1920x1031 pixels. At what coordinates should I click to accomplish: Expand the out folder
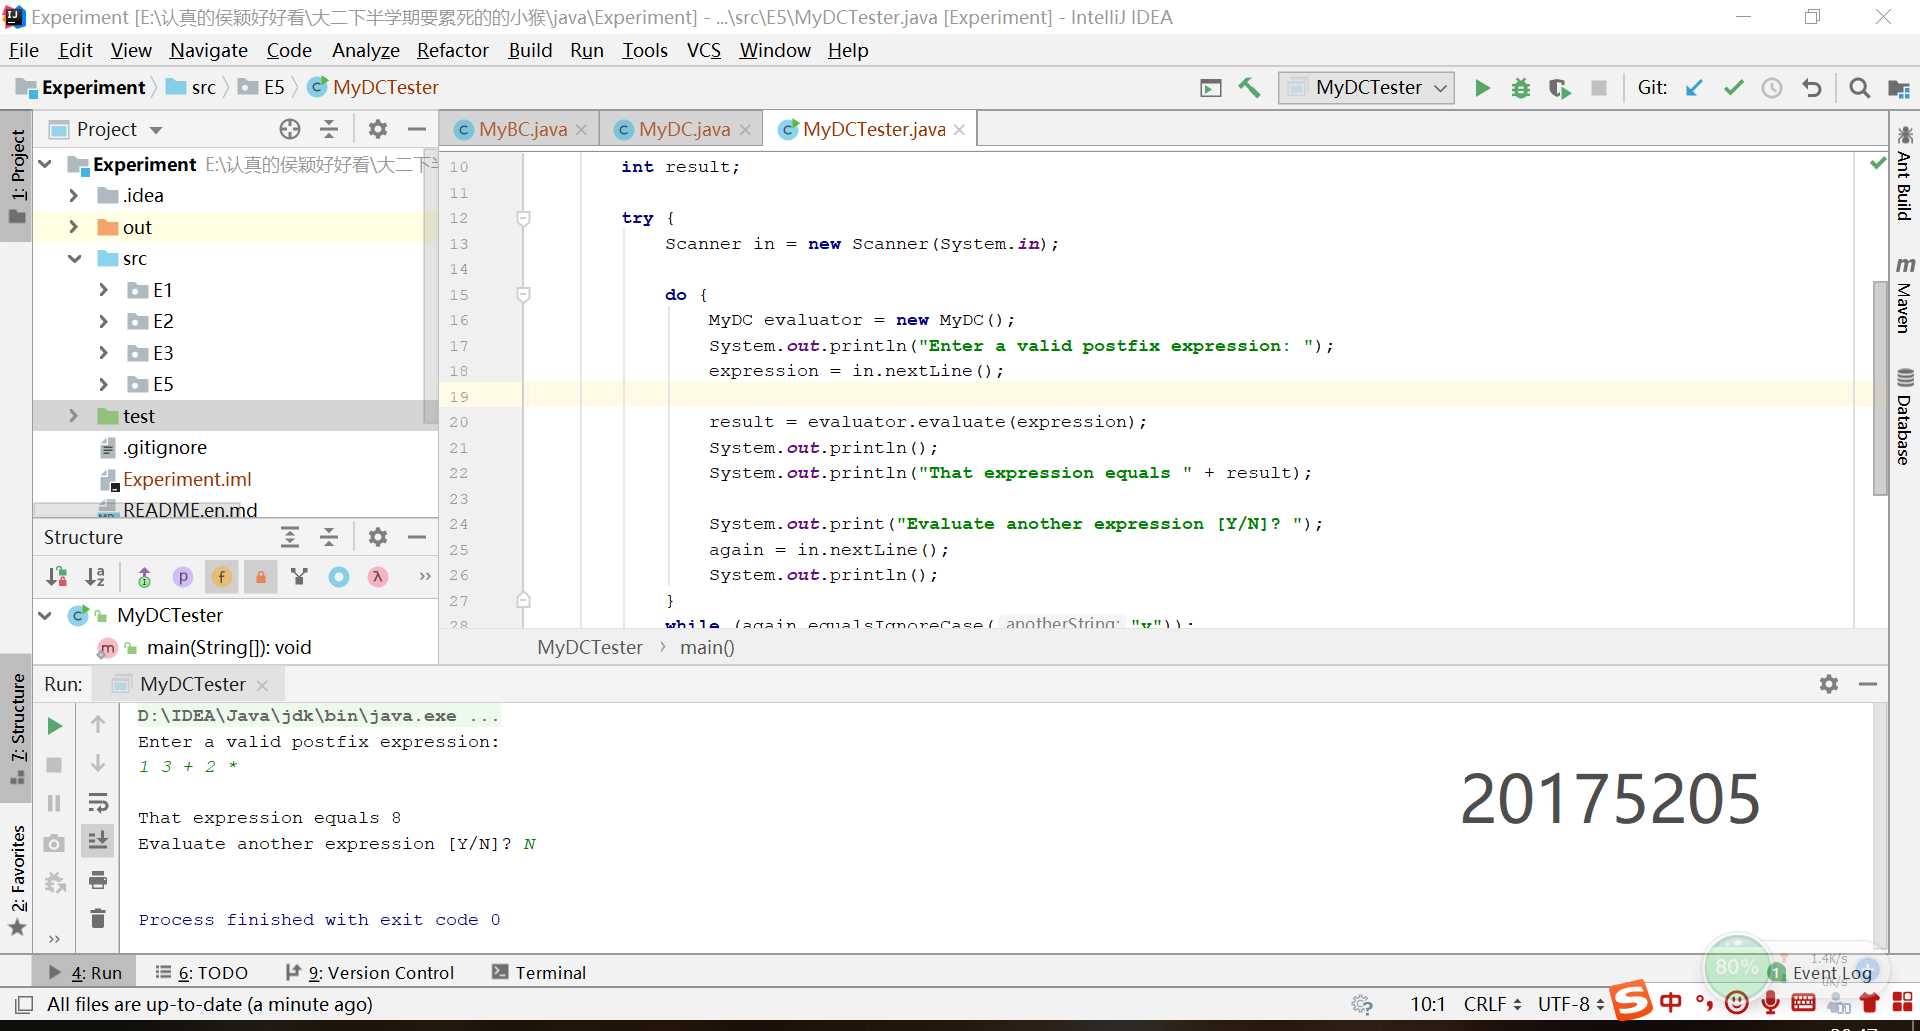pos(73,227)
